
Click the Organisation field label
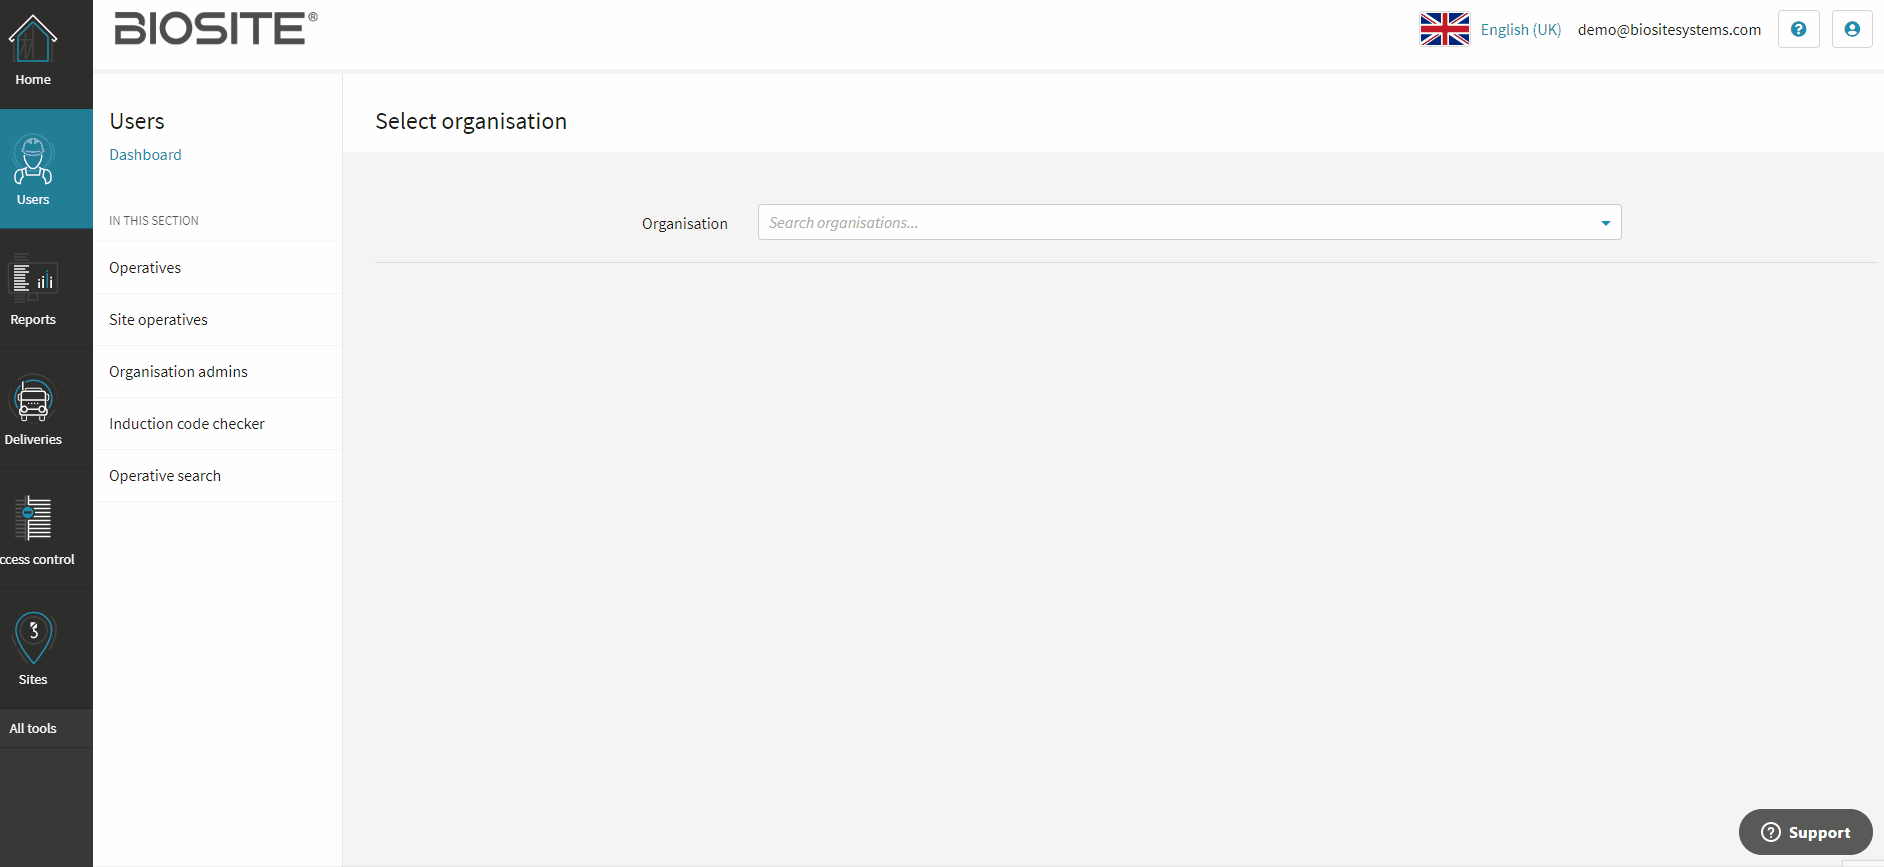[x=685, y=224]
